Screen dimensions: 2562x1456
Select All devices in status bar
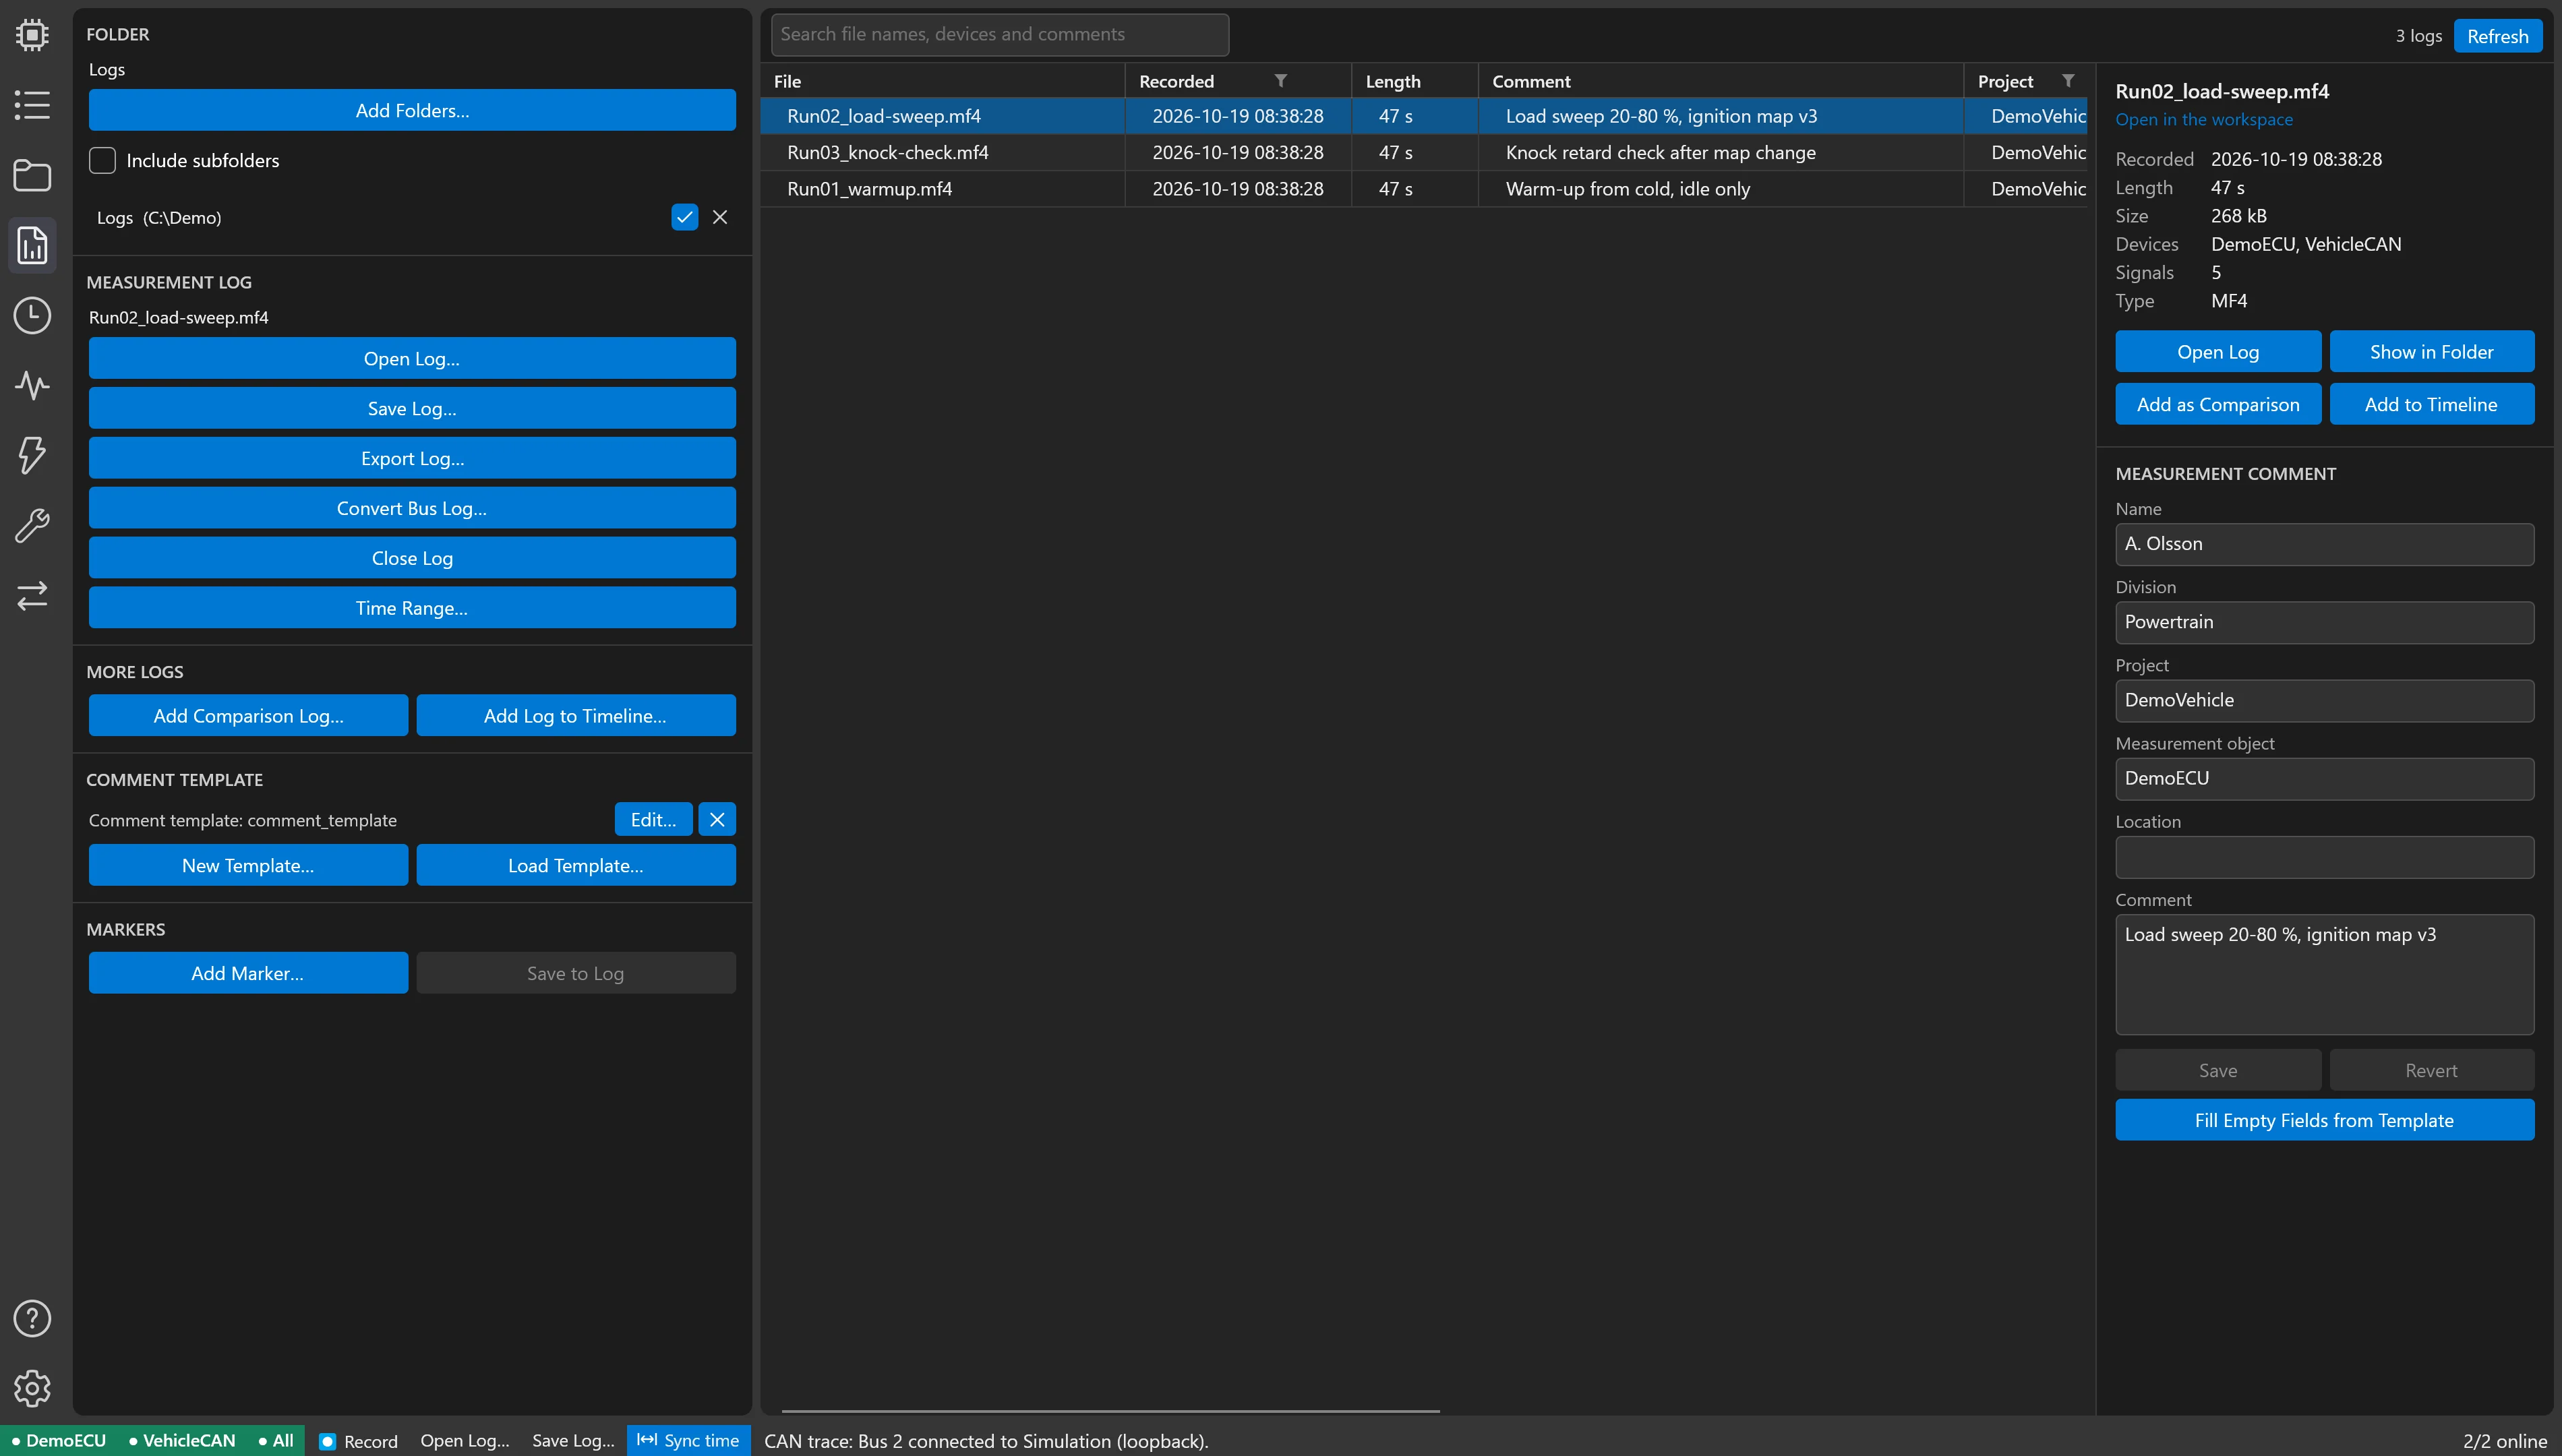point(275,1440)
